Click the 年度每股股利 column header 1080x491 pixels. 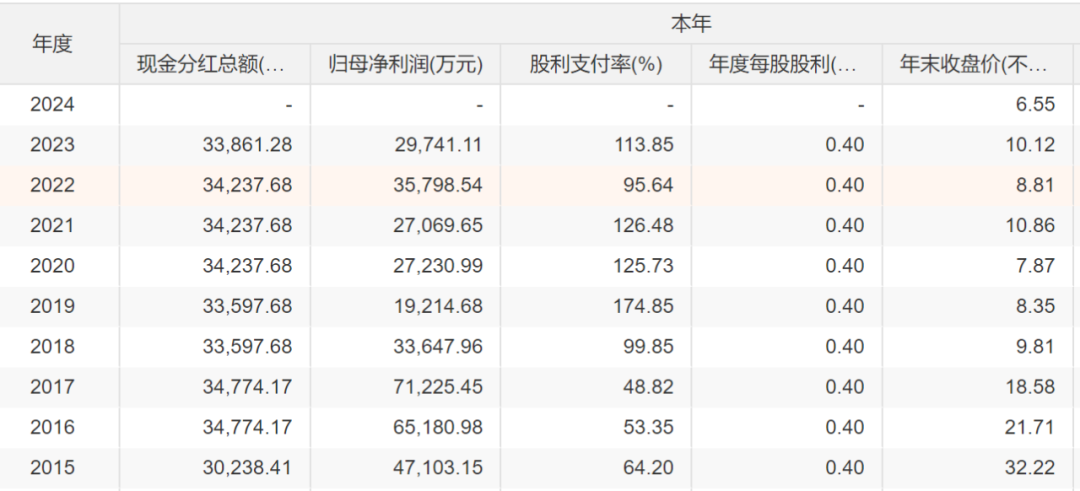(784, 65)
